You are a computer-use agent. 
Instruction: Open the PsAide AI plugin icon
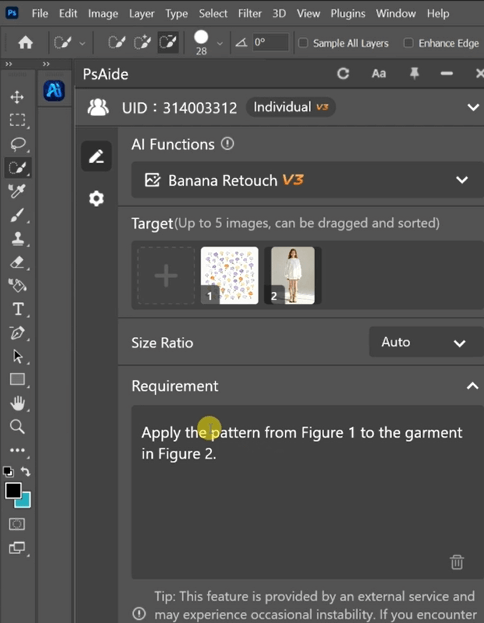click(x=54, y=91)
